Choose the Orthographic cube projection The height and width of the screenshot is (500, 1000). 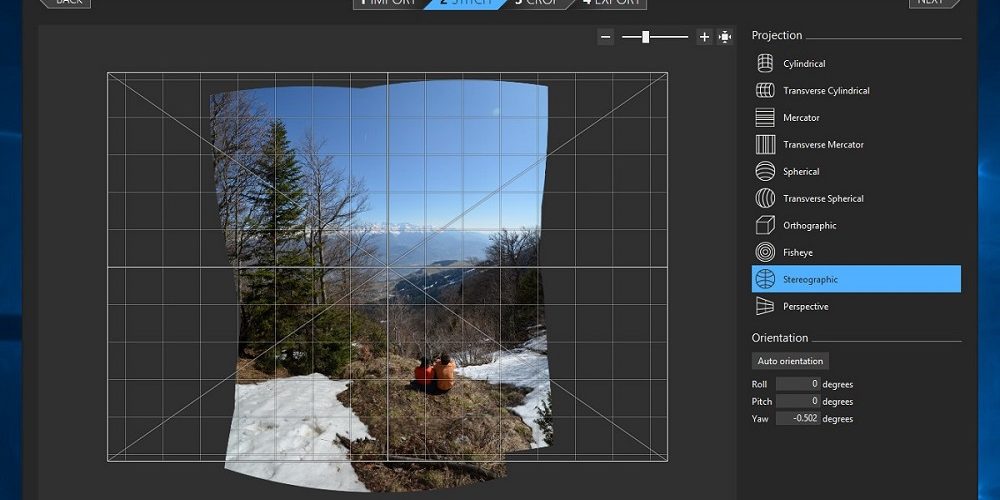pos(765,225)
